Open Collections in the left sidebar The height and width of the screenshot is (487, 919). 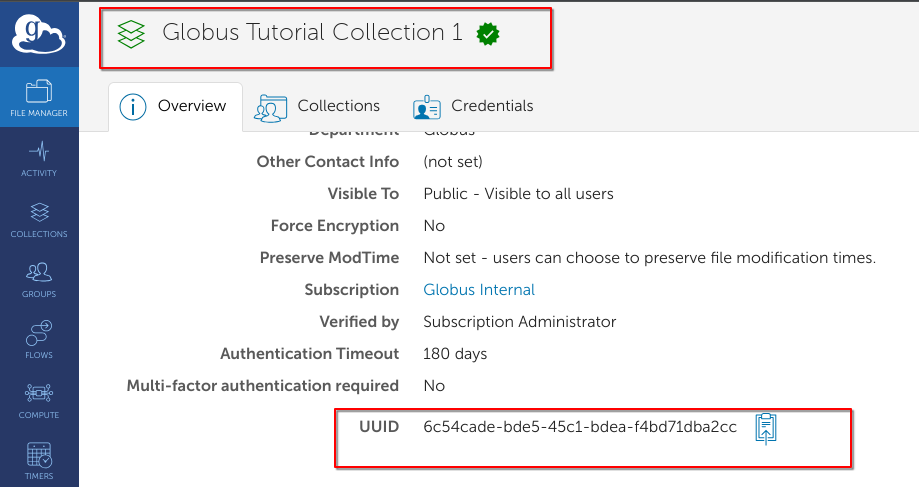tap(39, 219)
